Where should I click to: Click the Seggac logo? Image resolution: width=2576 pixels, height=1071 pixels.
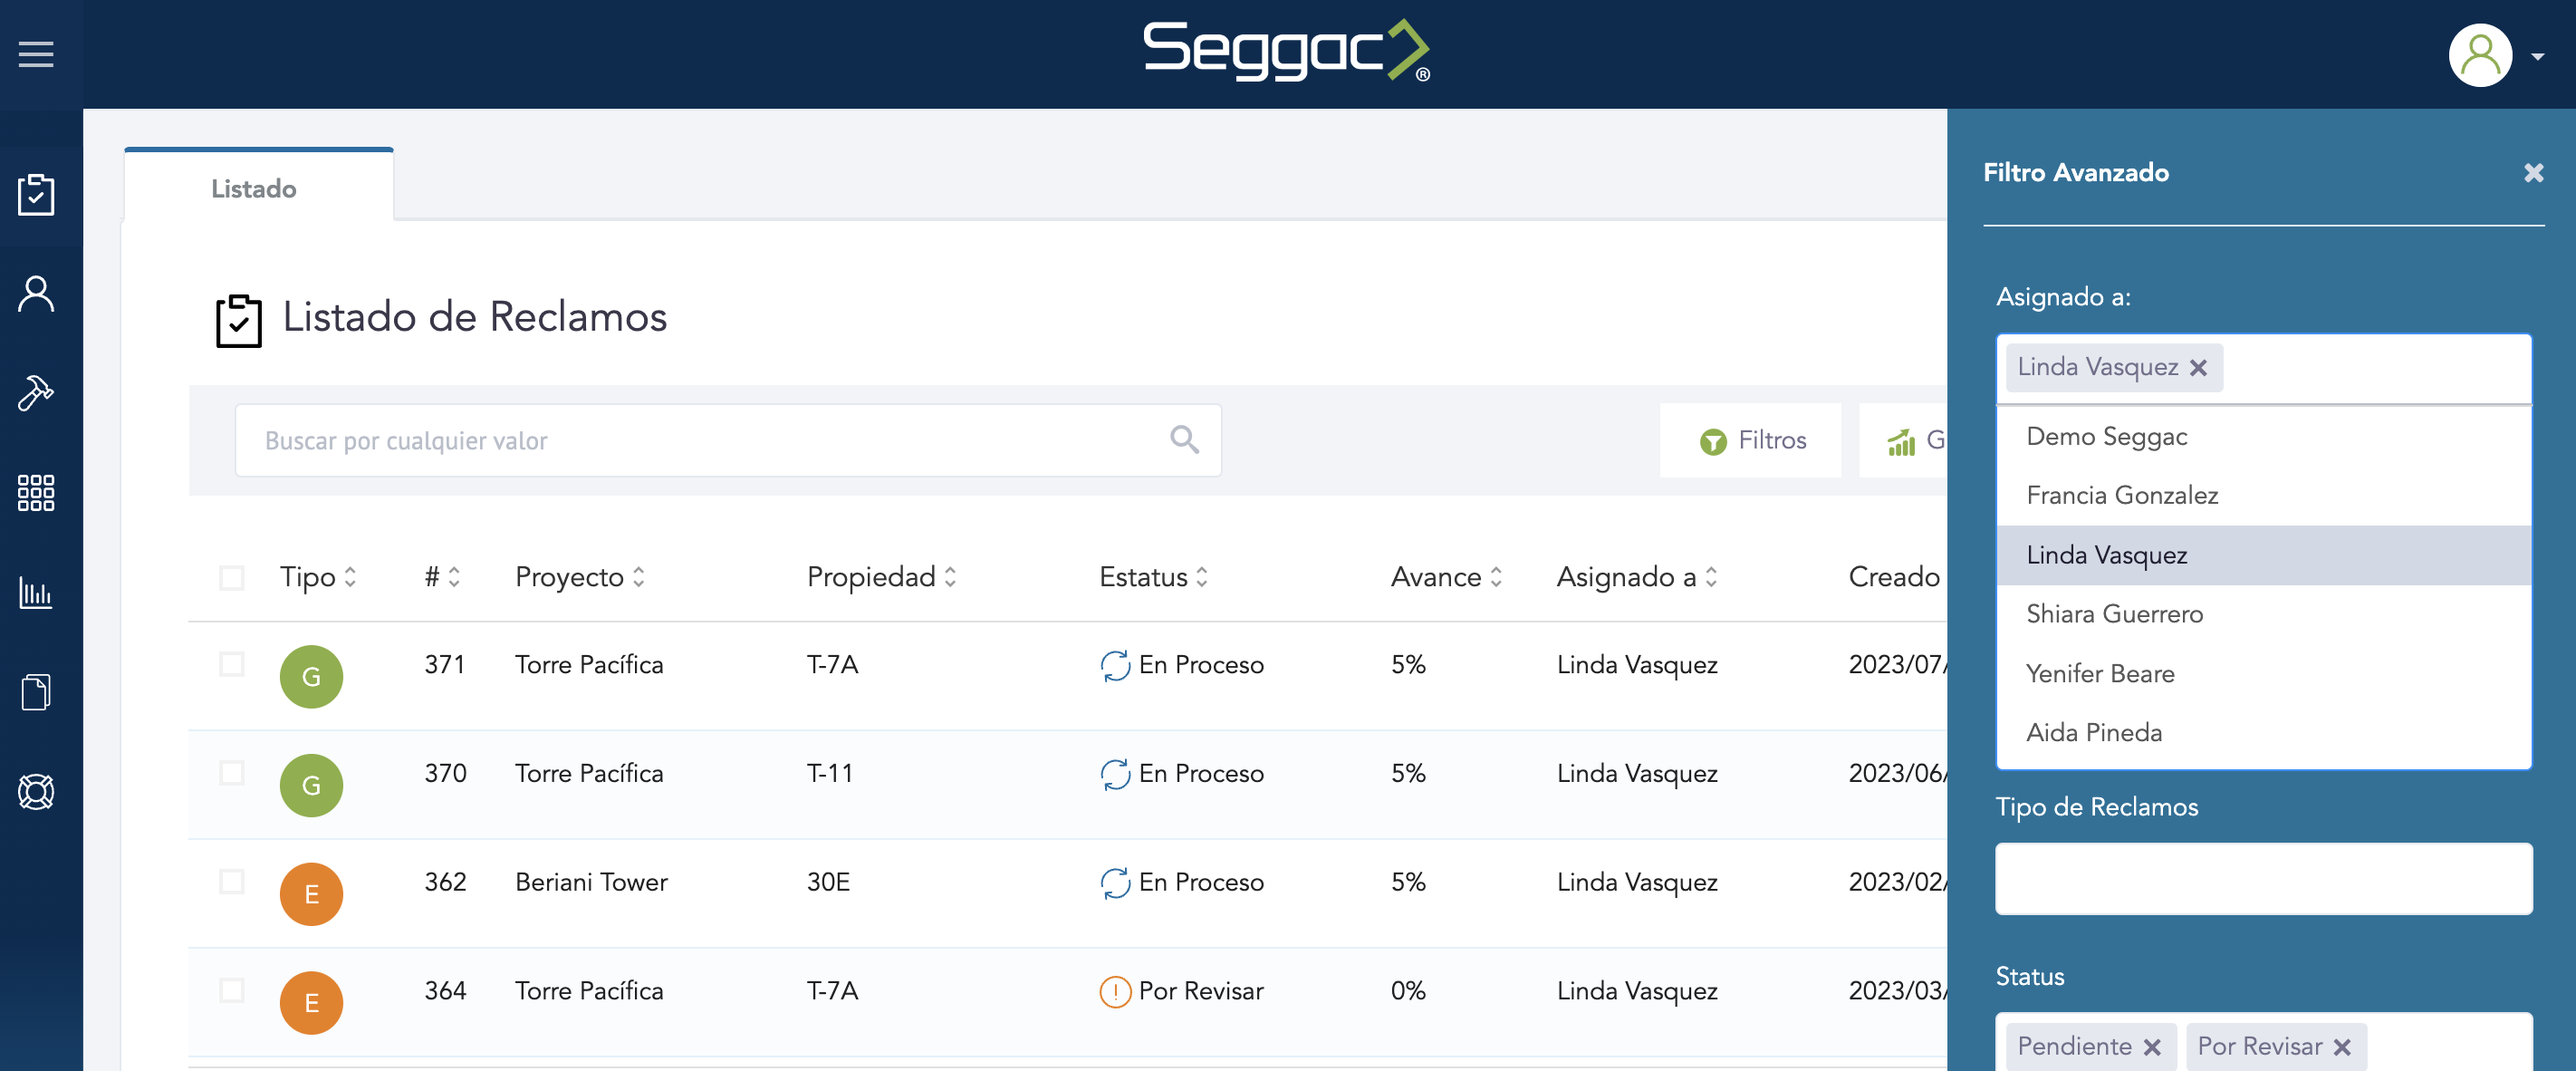coord(1287,50)
